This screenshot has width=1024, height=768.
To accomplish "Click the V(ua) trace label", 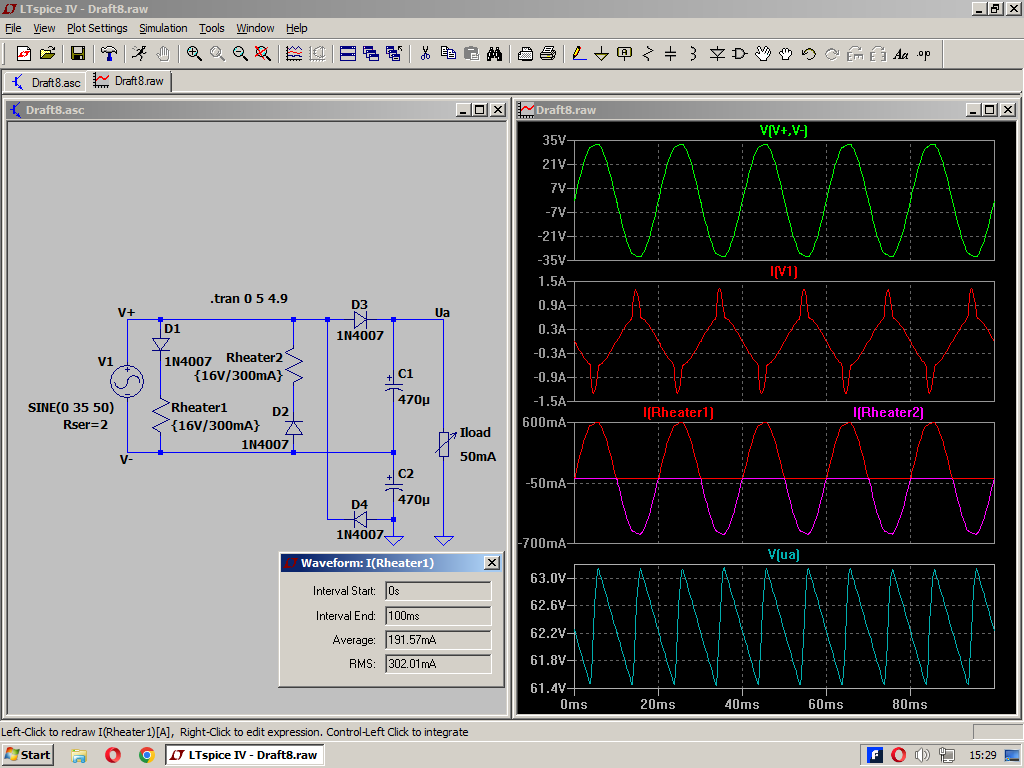I will (784, 554).
